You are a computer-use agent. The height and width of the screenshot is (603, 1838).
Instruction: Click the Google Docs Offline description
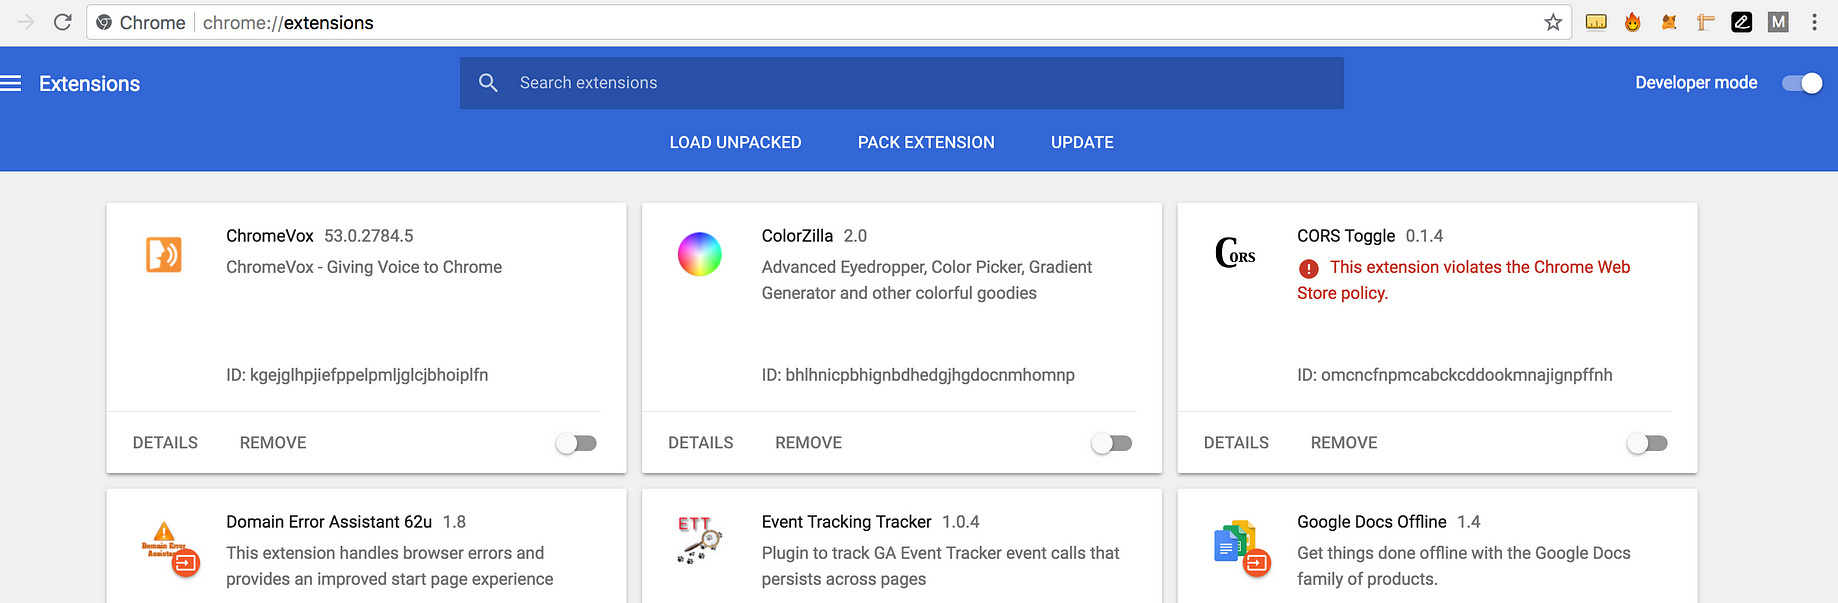click(x=1464, y=566)
